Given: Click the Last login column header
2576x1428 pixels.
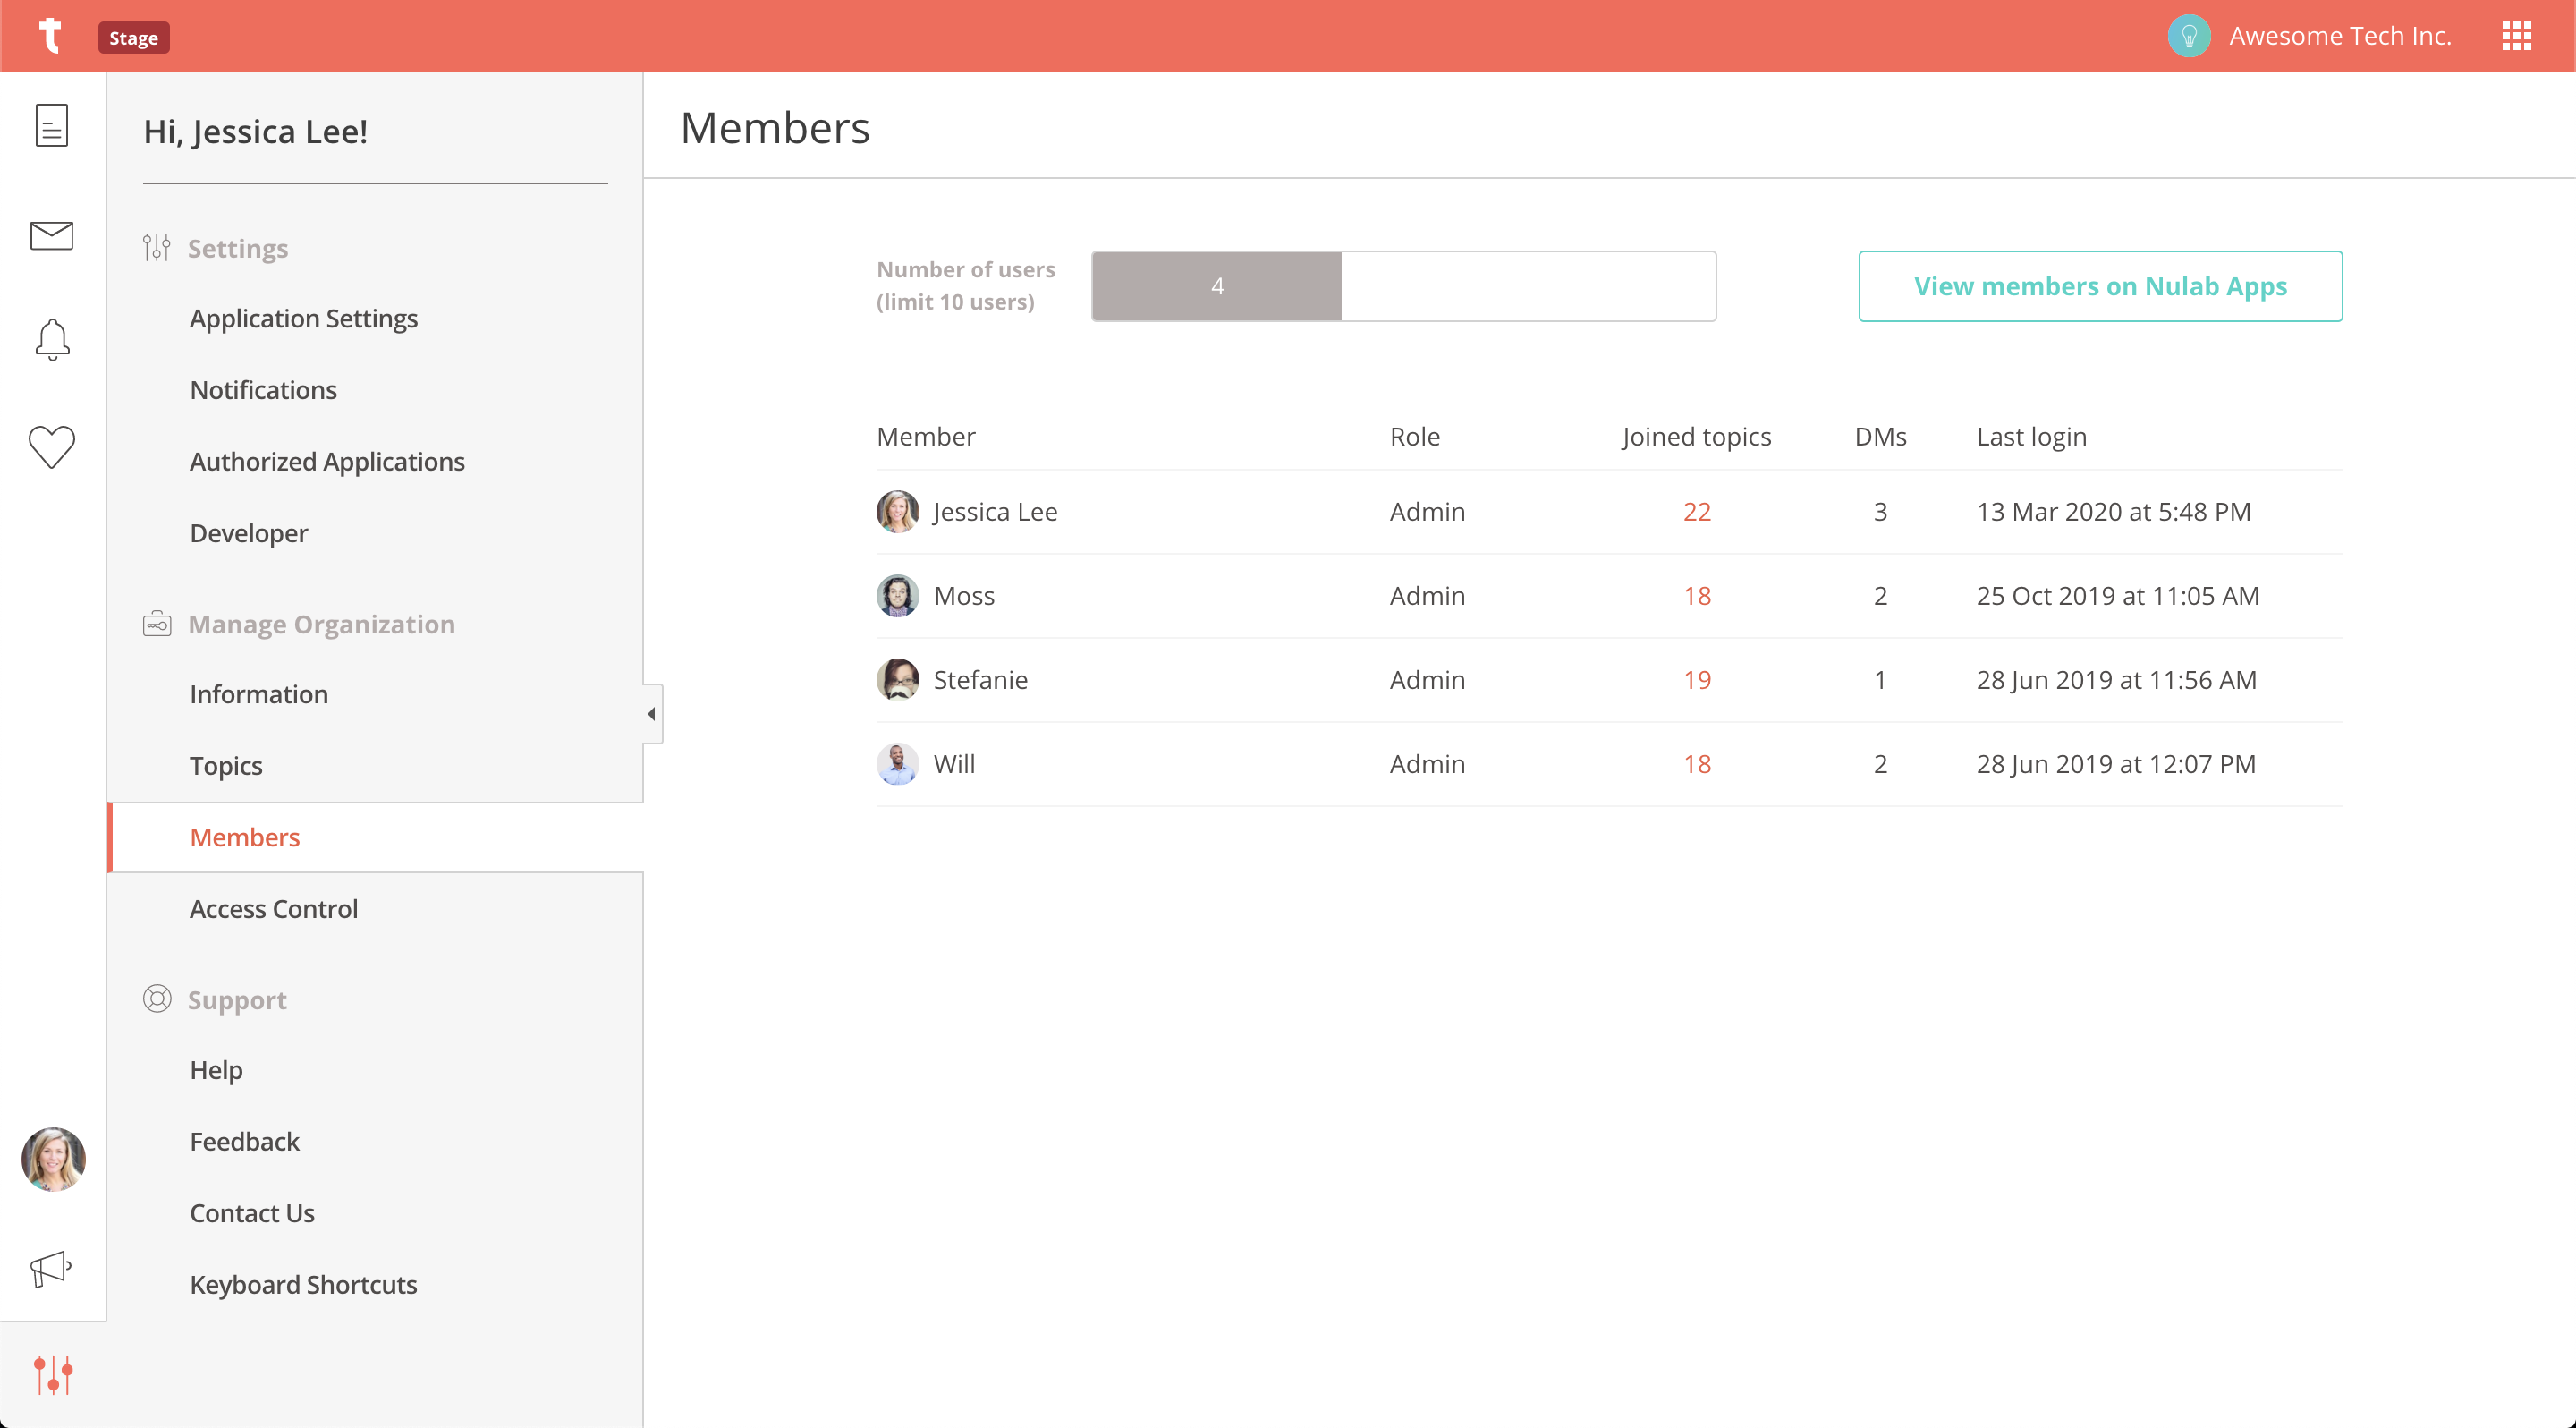Looking at the screenshot, I should tap(2031, 437).
